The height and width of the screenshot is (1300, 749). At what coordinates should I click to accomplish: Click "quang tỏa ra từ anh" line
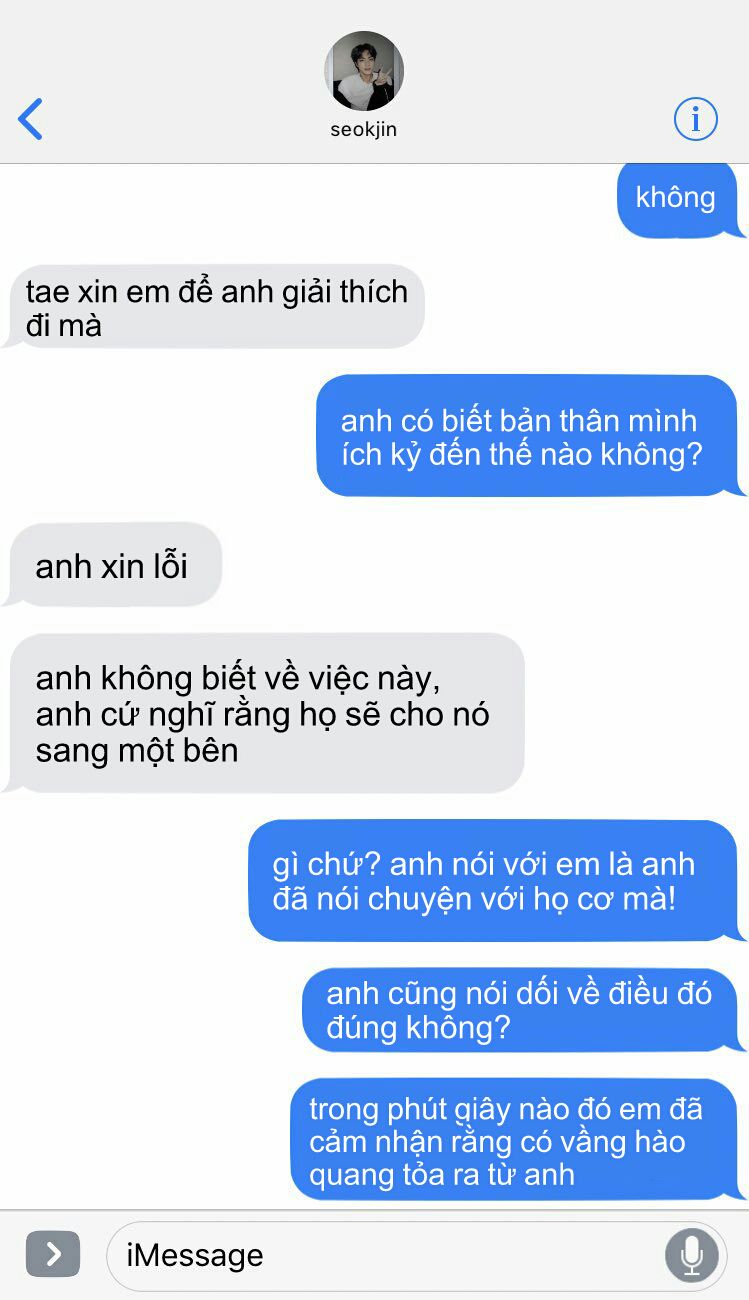442,1173
